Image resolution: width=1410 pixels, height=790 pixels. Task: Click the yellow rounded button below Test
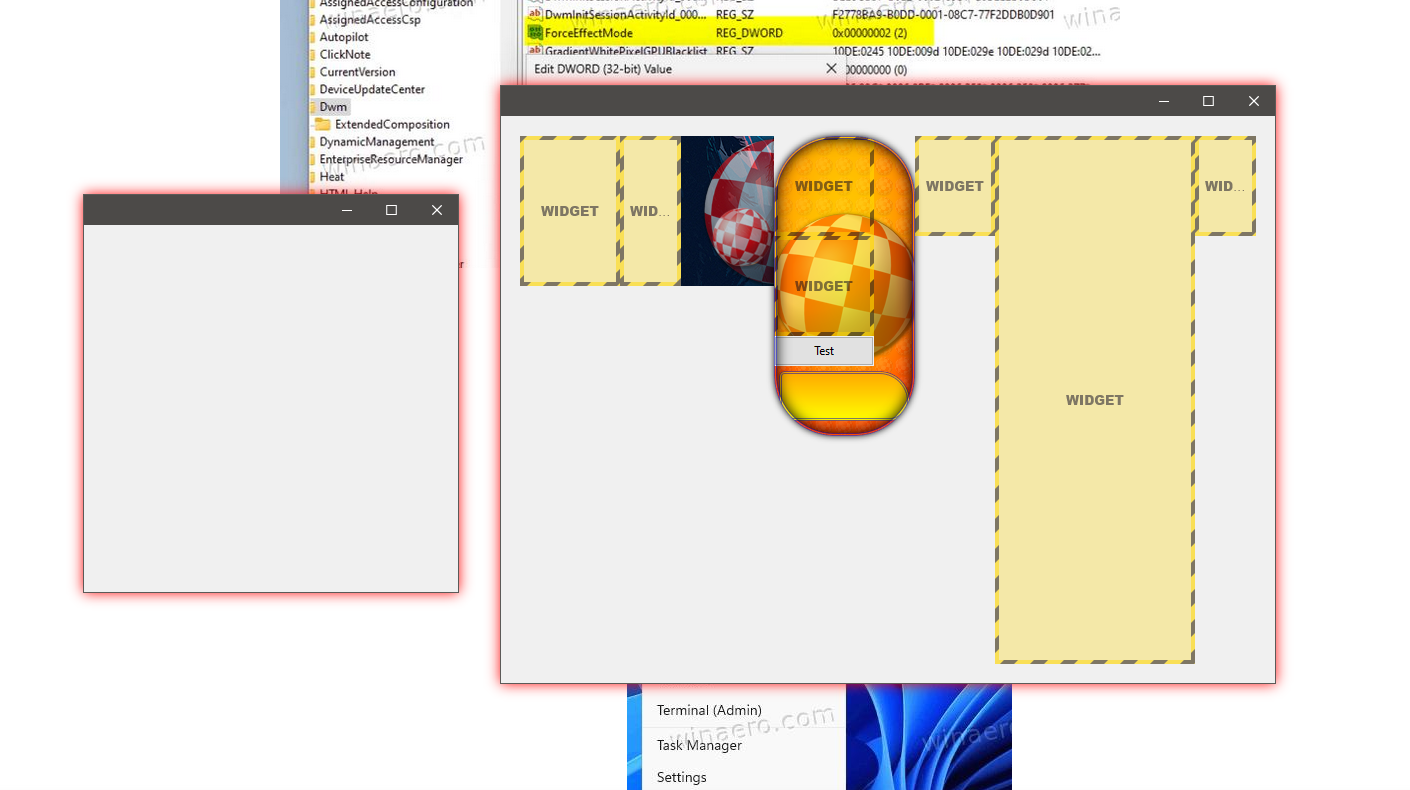(844, 396)
